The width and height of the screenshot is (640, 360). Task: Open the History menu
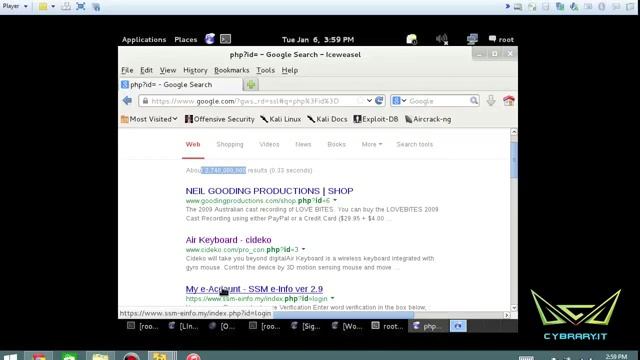[x=195, y=70]
